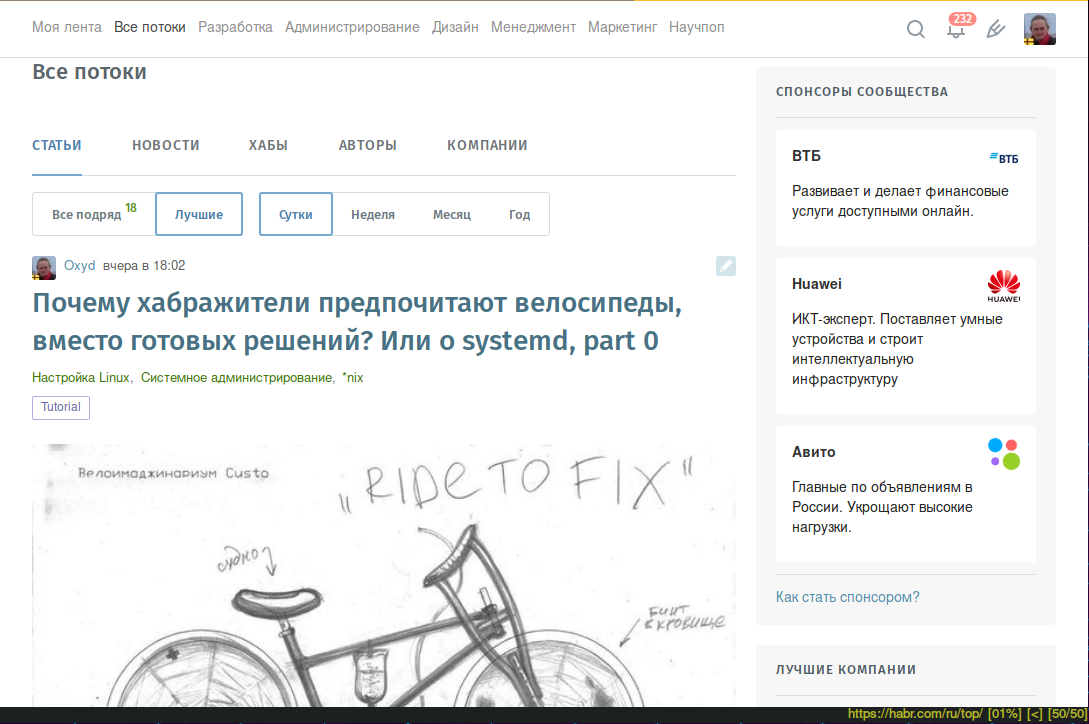Click the Huawei sponsor logo
This screenshot has height=724, width=1089.
coord(1004,286)
